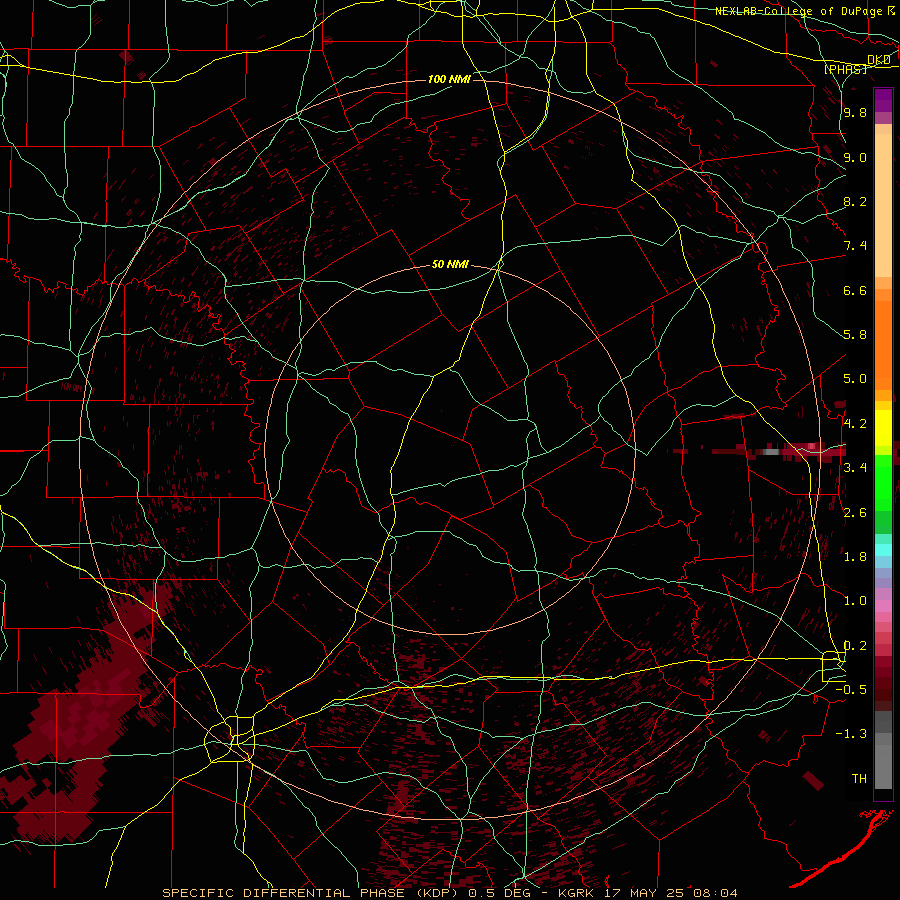Click the deep orange color bar segment
Image resolution: width=900 pixels, height=900 pixels.
point(883,346)
